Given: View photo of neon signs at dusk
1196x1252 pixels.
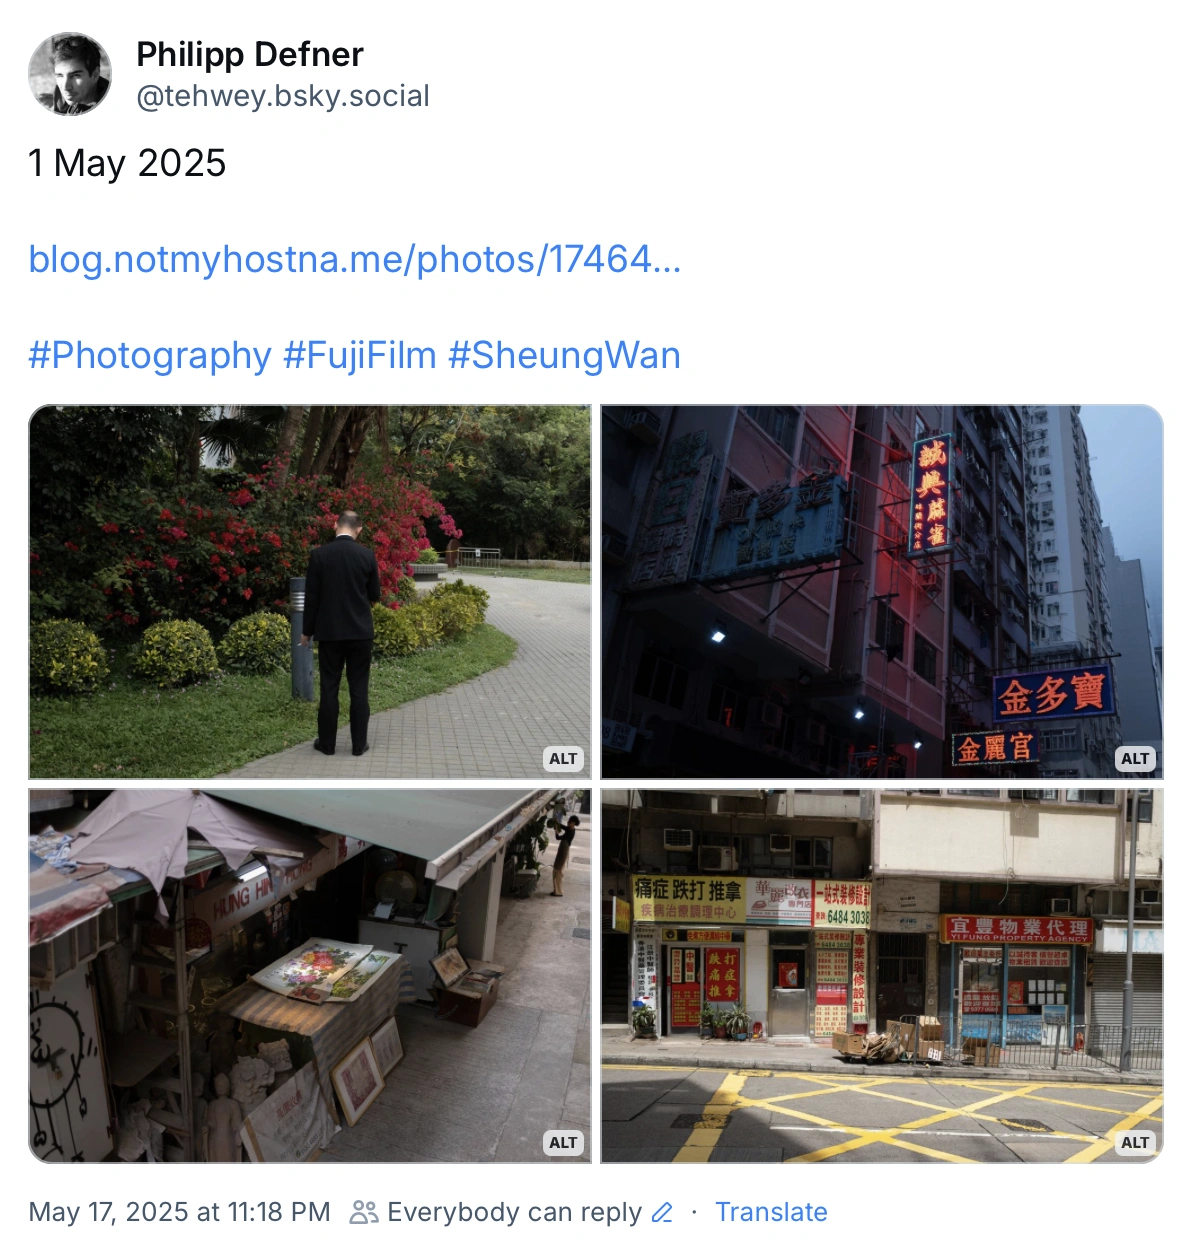Looking at the screenshot, I should point(882,591).
